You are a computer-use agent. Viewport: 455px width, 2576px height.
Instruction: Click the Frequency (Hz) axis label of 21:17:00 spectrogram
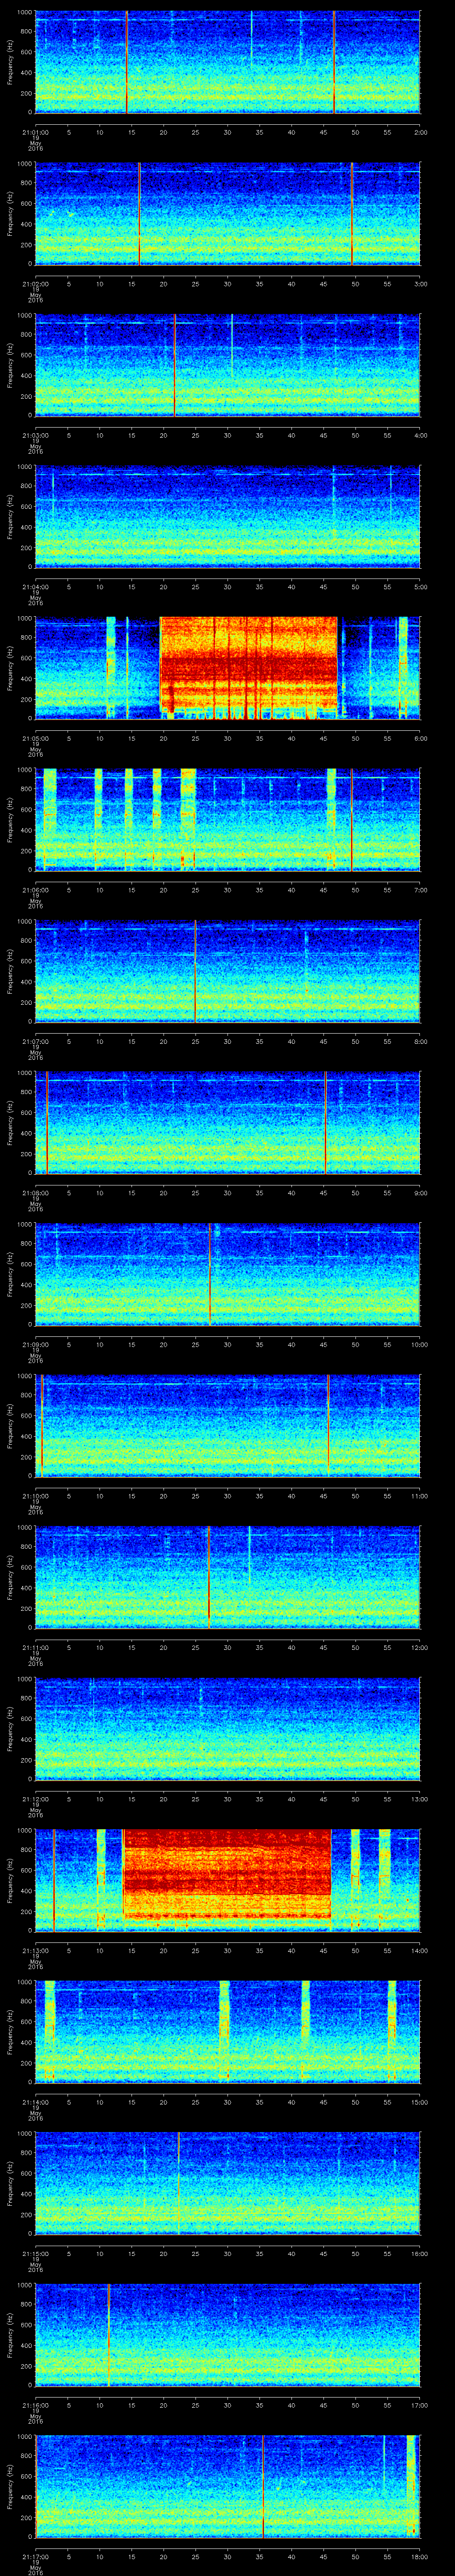tap(10, 2486)
